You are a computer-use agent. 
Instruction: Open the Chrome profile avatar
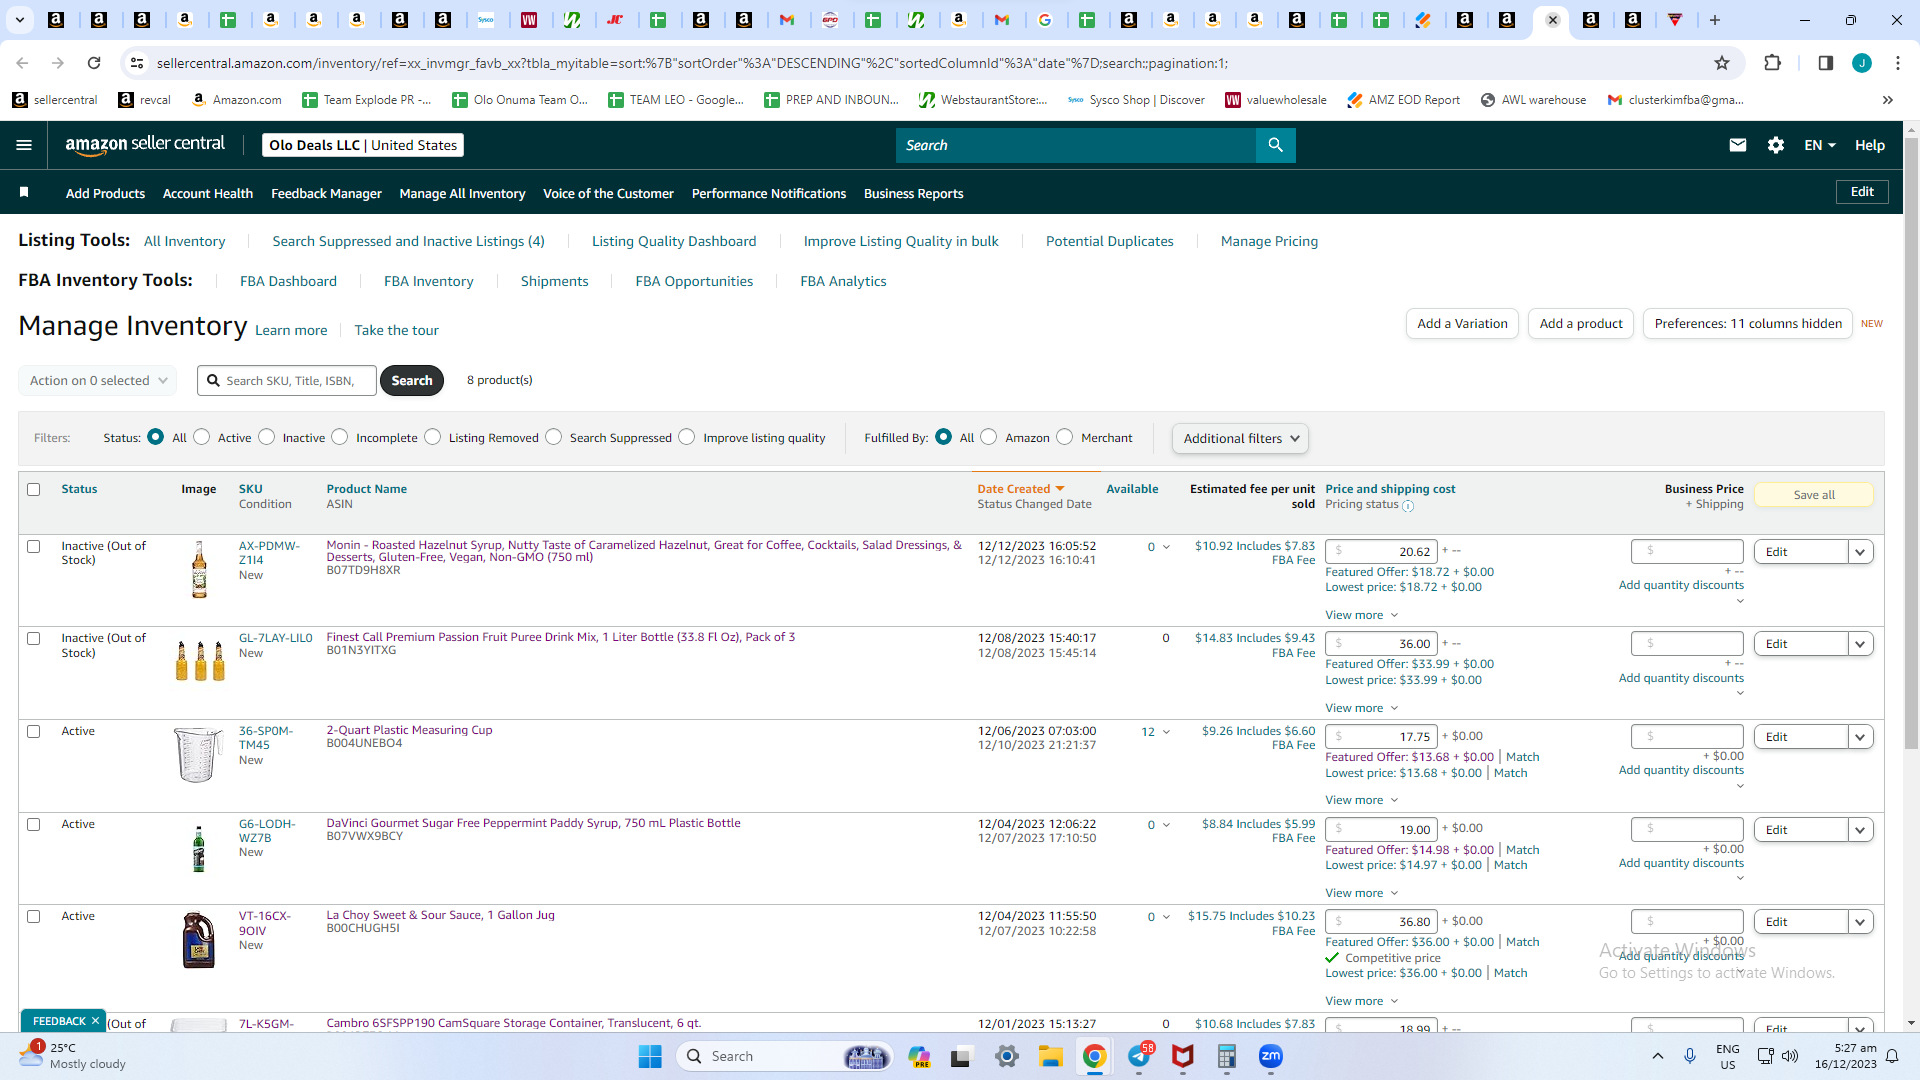point(1862,63)
